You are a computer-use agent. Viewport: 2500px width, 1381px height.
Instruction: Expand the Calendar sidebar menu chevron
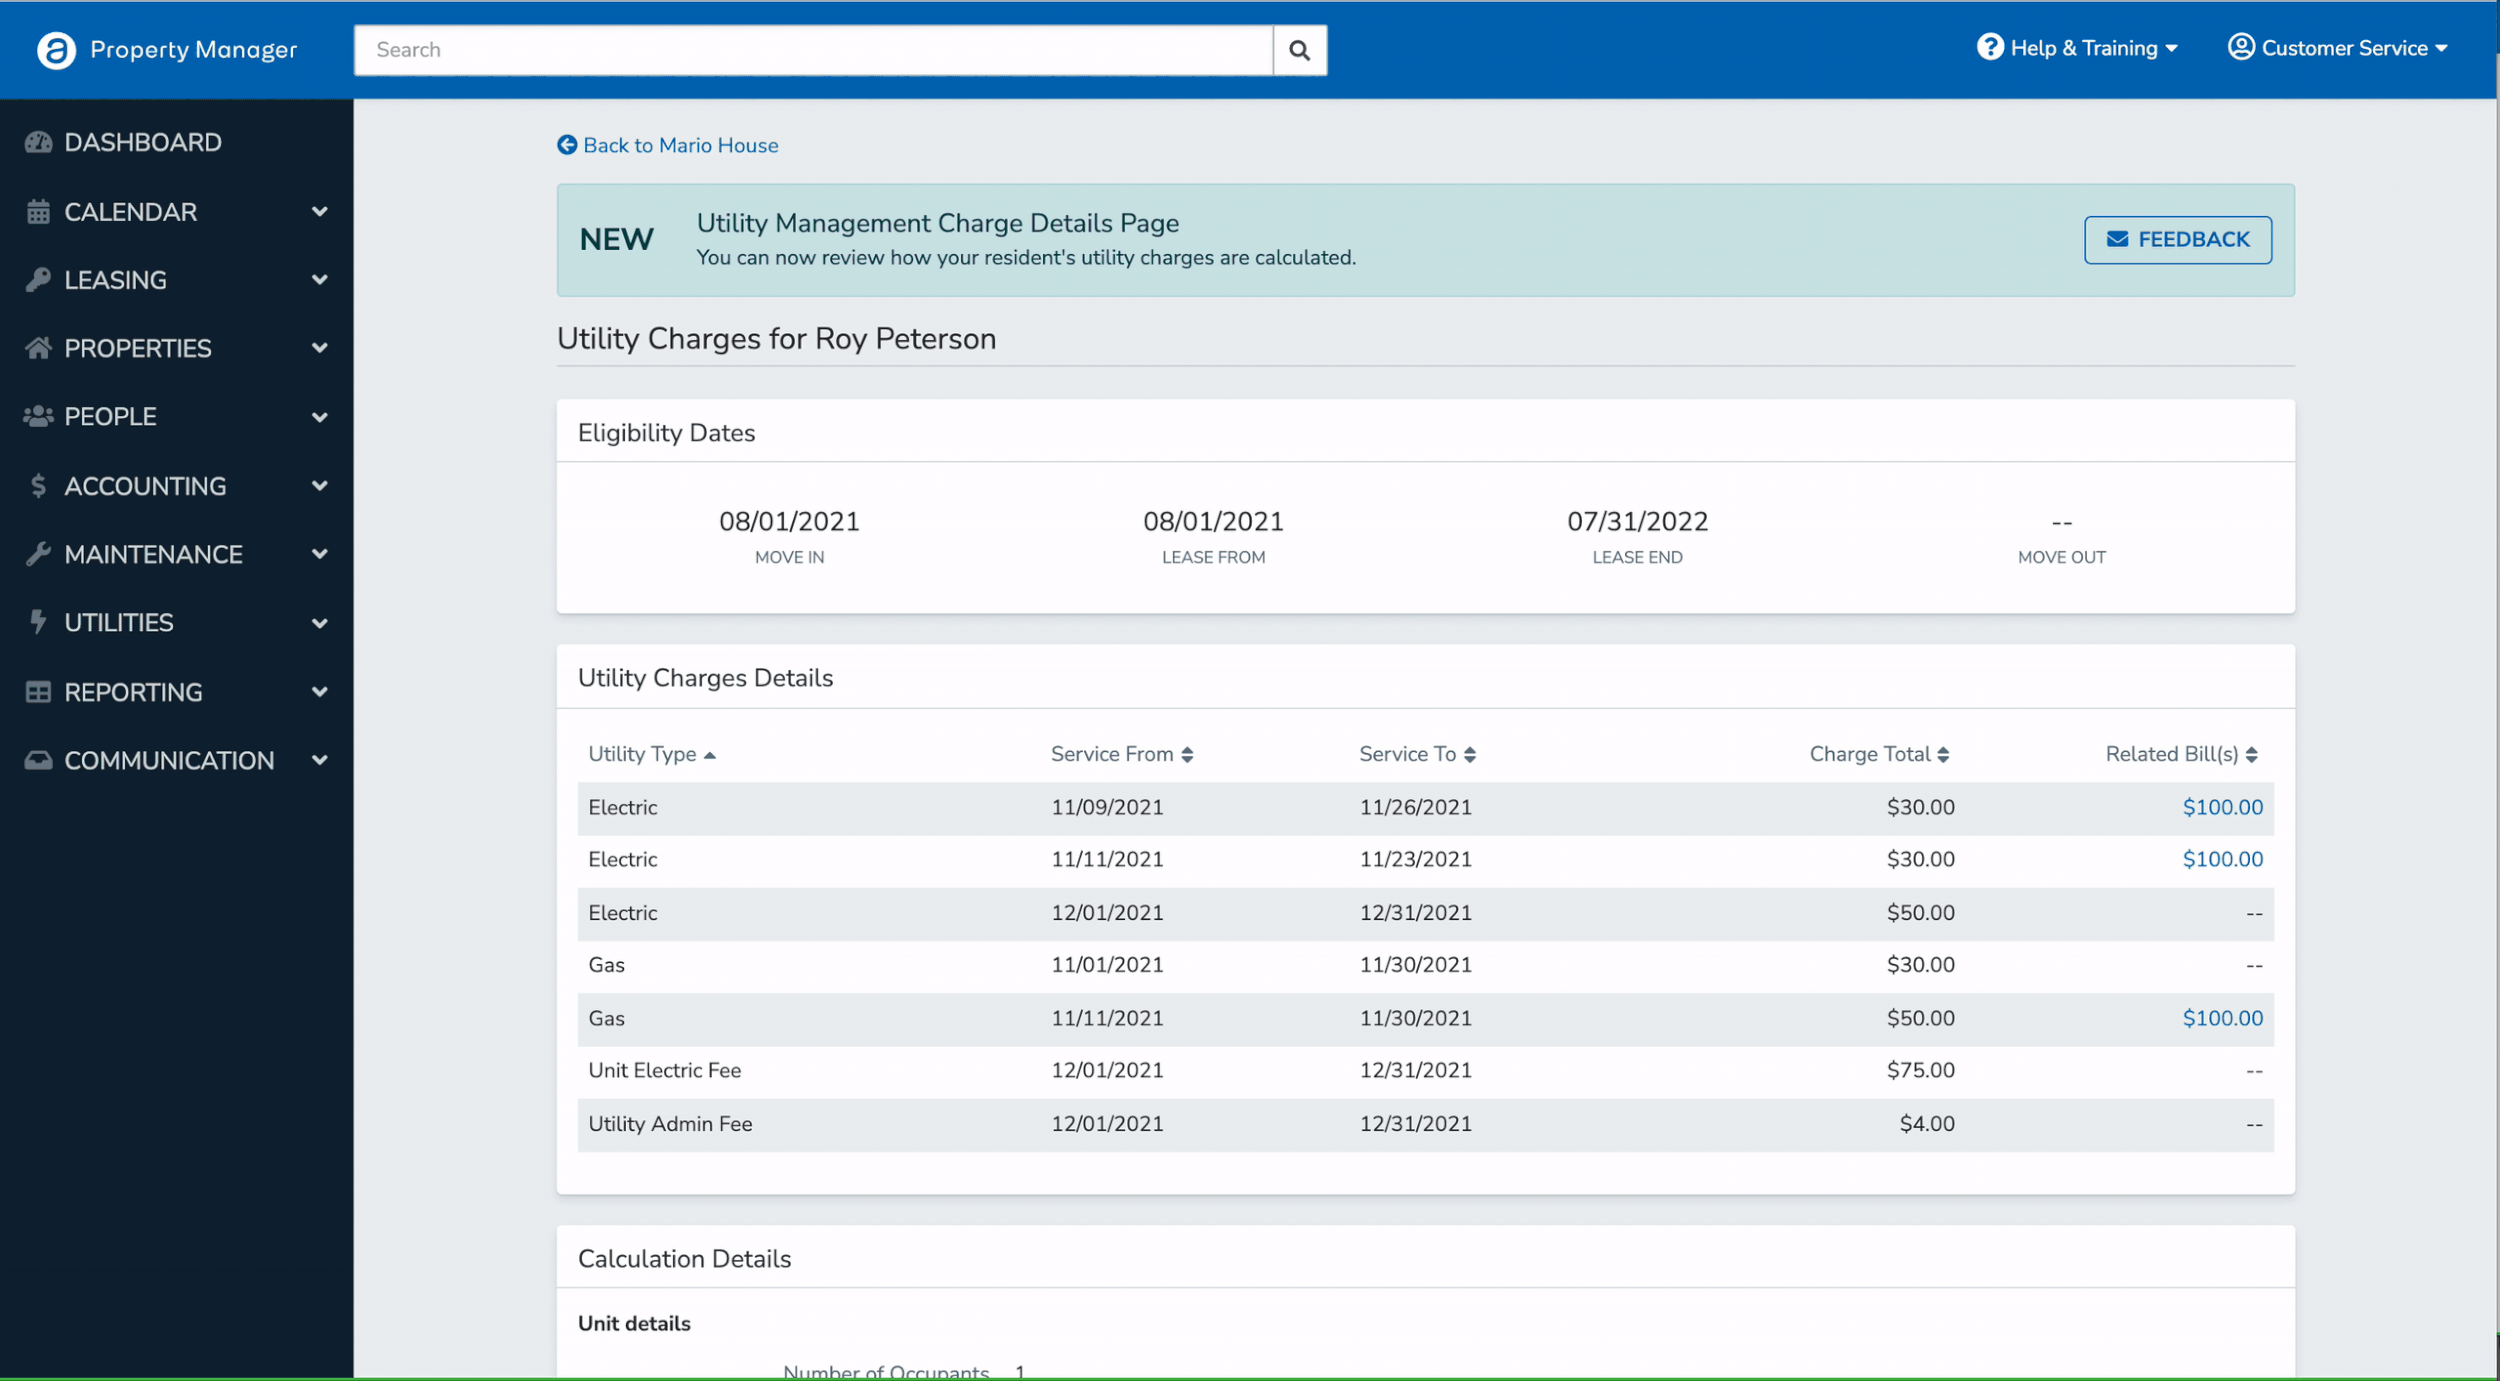tap(319, 211)
